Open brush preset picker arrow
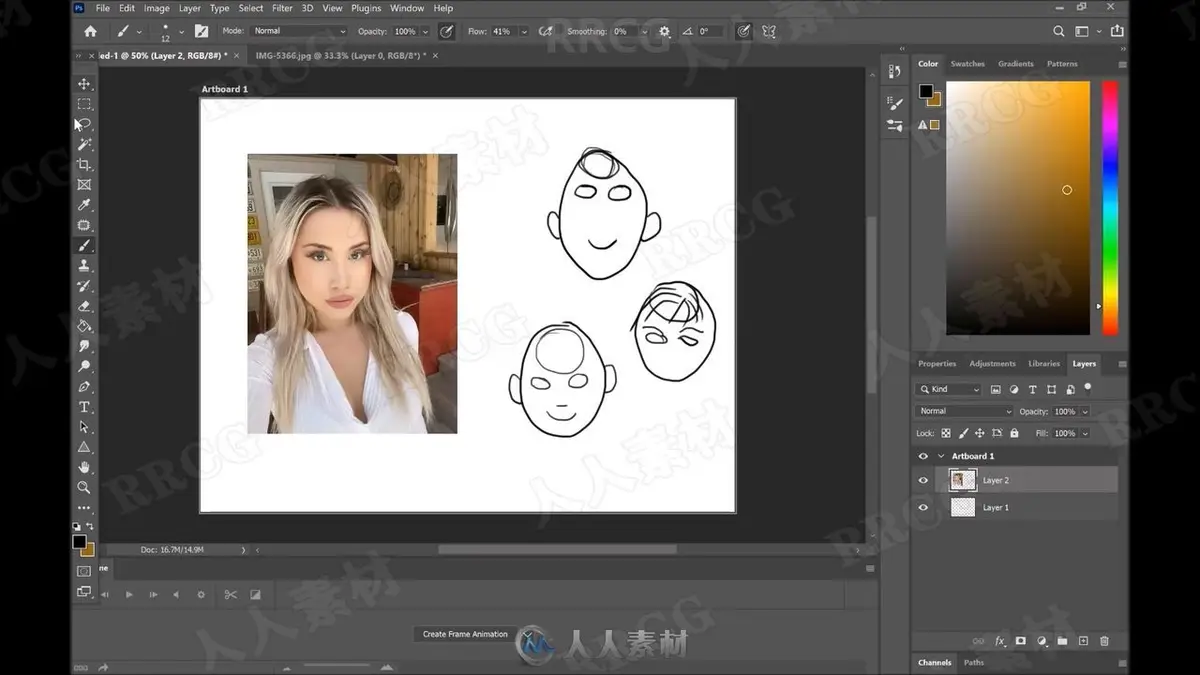 [x=180, y=31]
